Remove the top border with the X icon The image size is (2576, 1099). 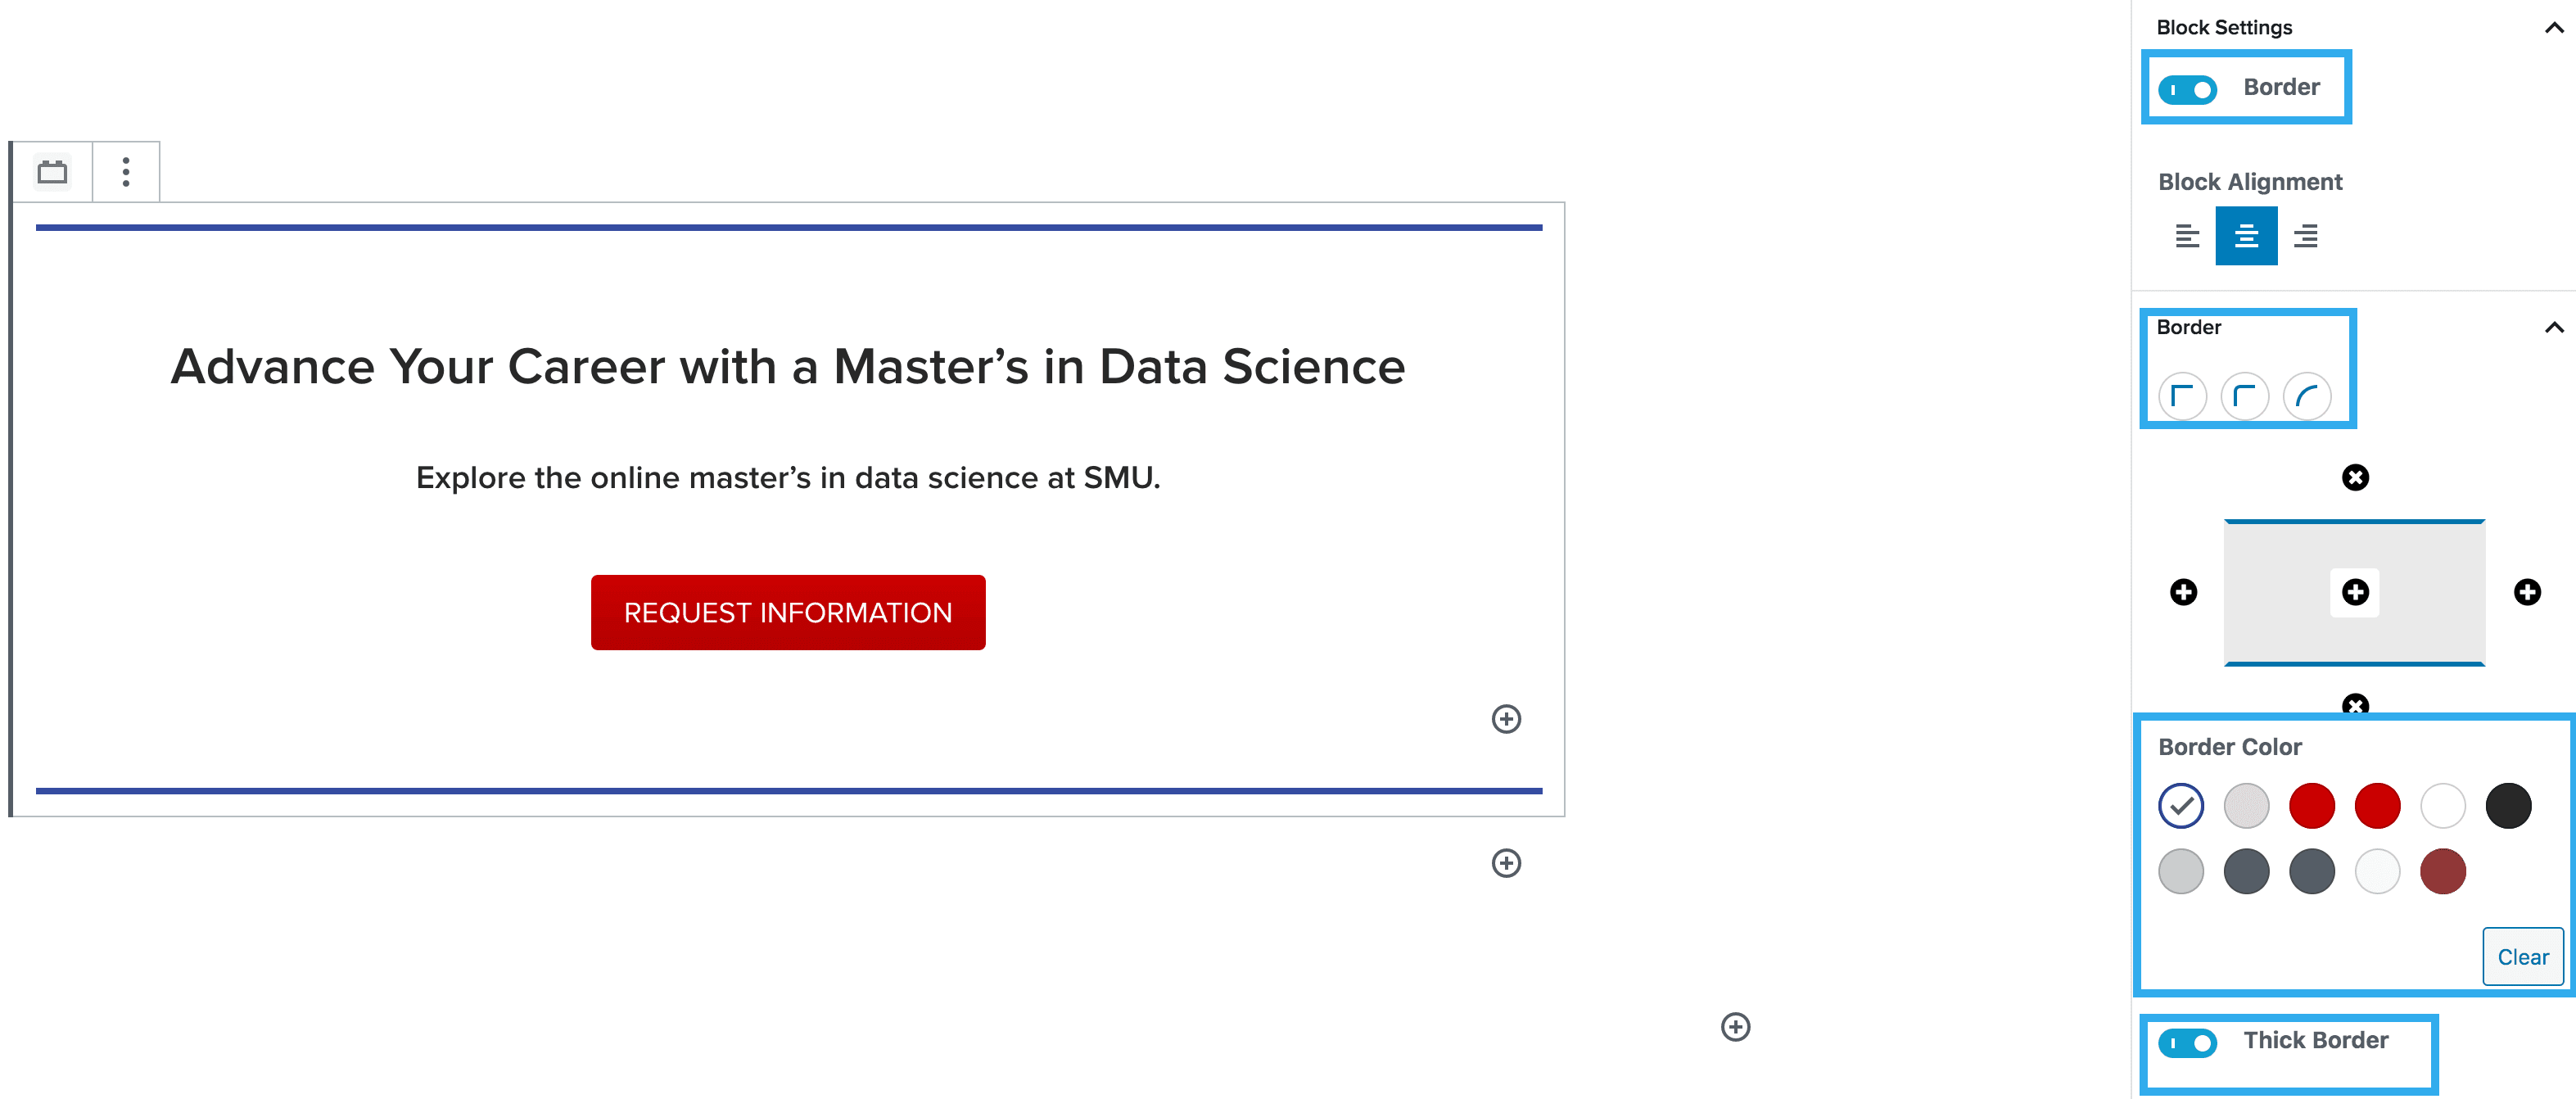tap(2355, 477)
